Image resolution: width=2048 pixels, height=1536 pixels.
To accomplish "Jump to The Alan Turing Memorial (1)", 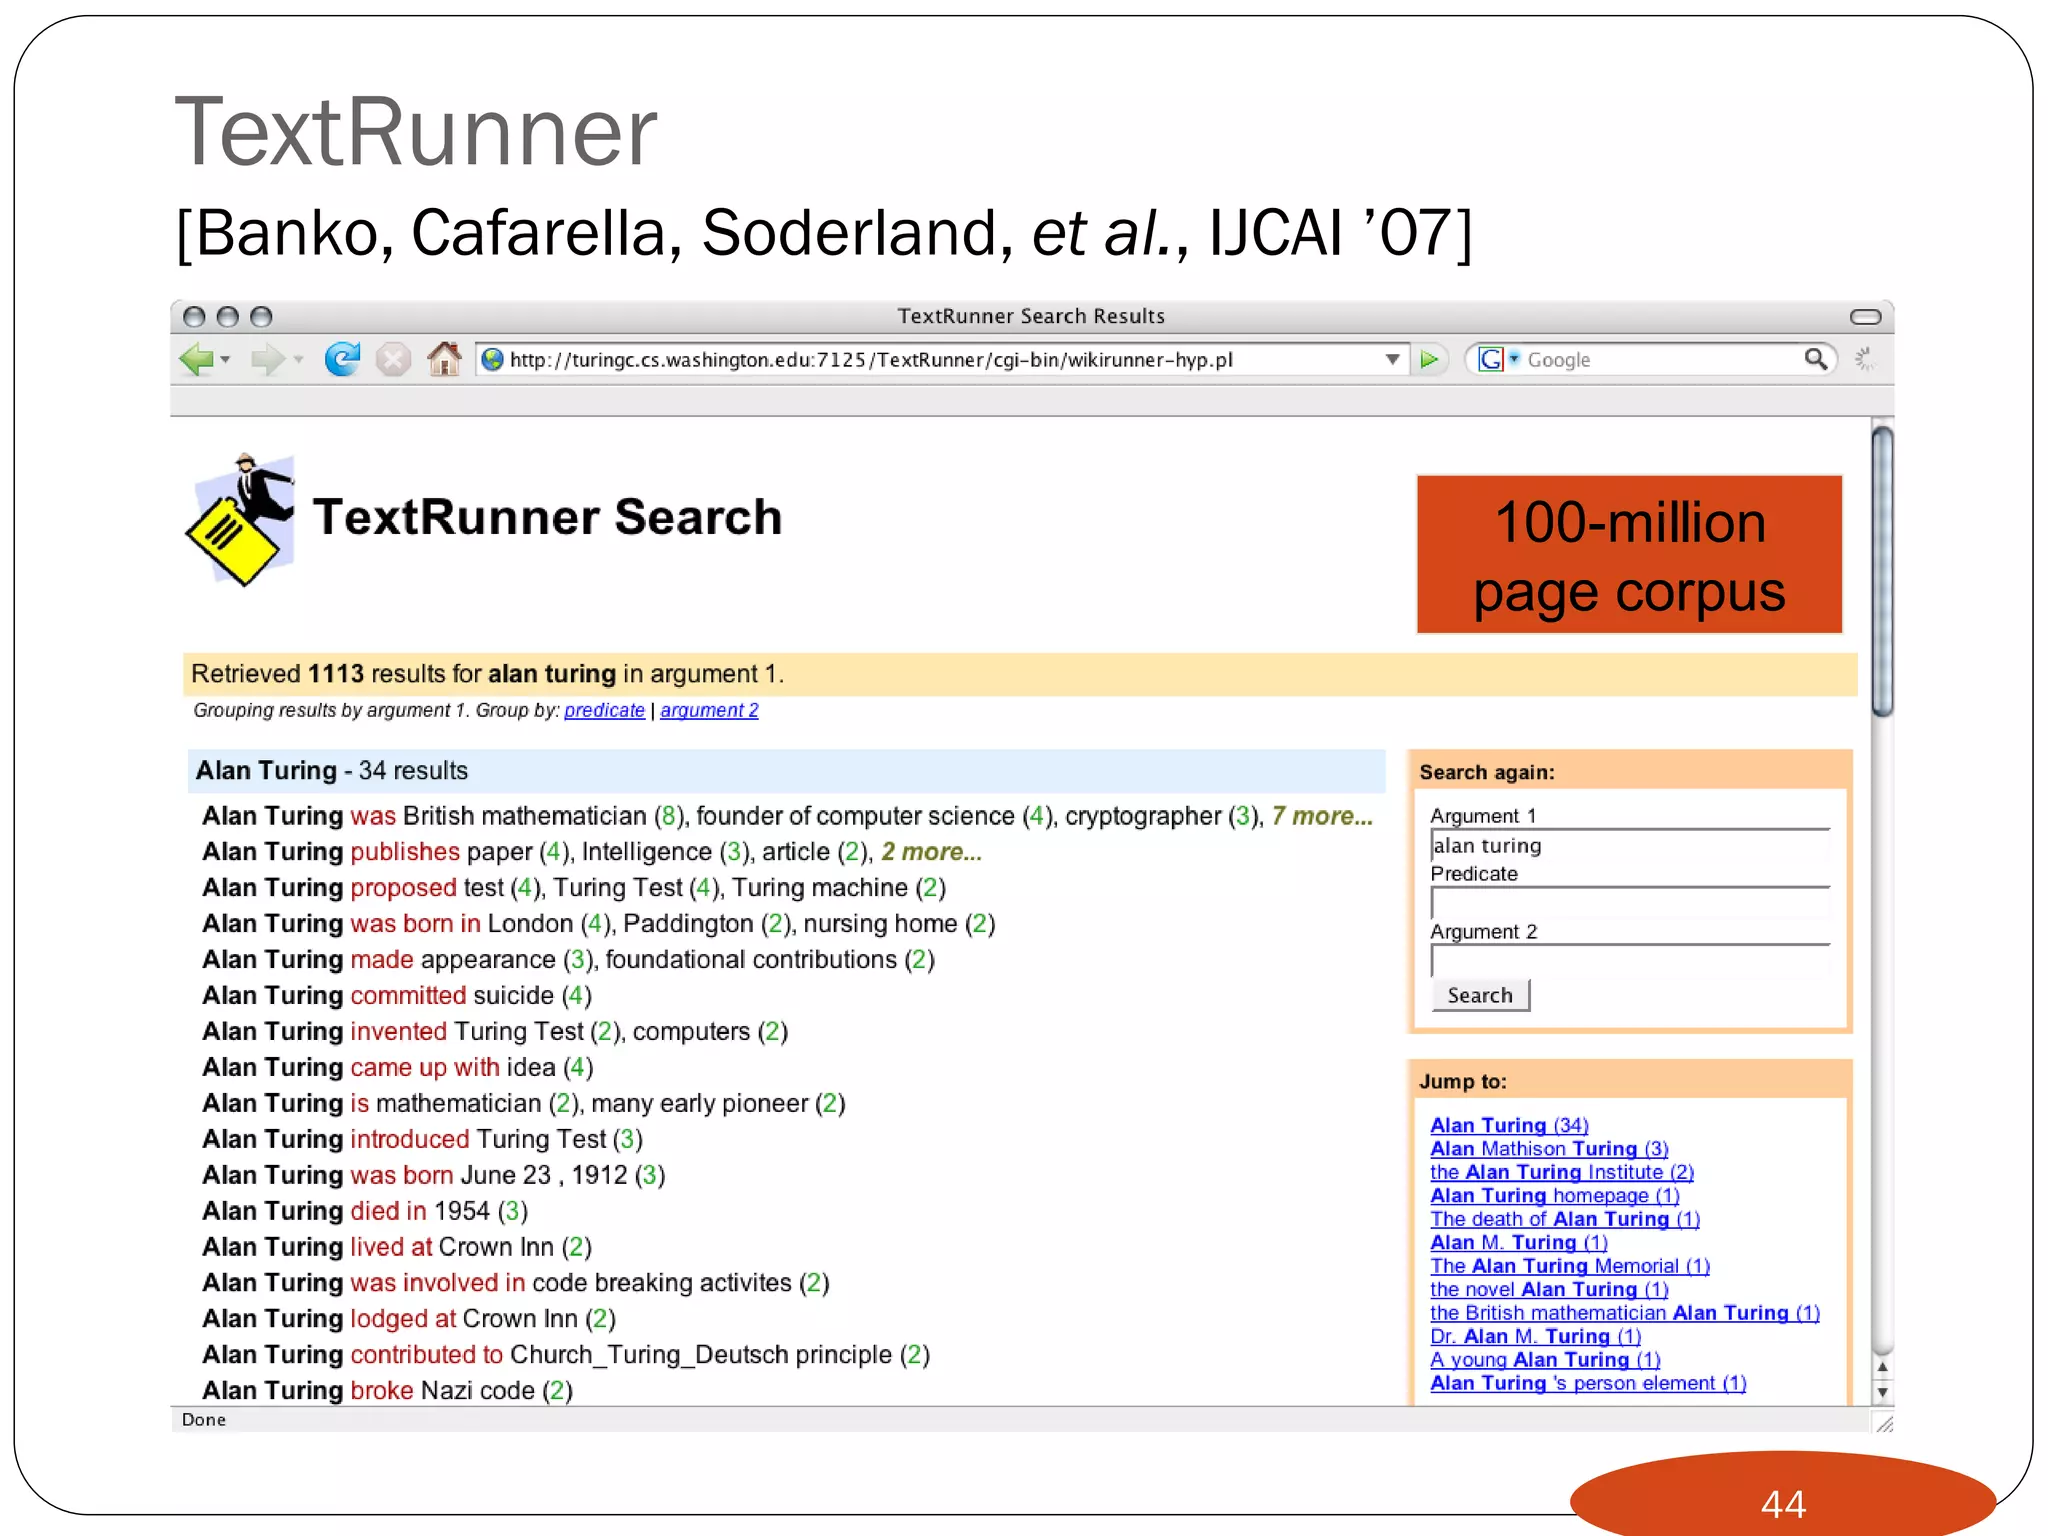I will click(x=1570, y=1266).
